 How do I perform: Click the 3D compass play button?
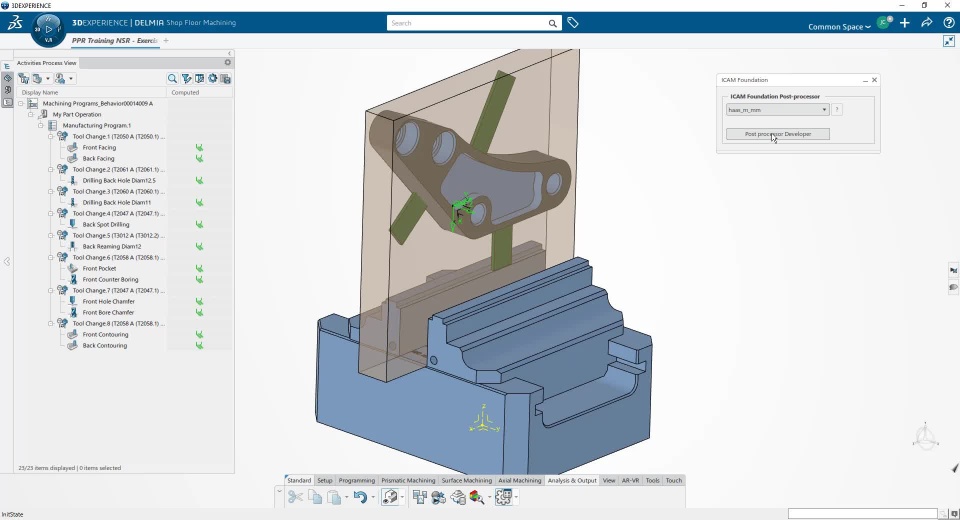point(49,29)
